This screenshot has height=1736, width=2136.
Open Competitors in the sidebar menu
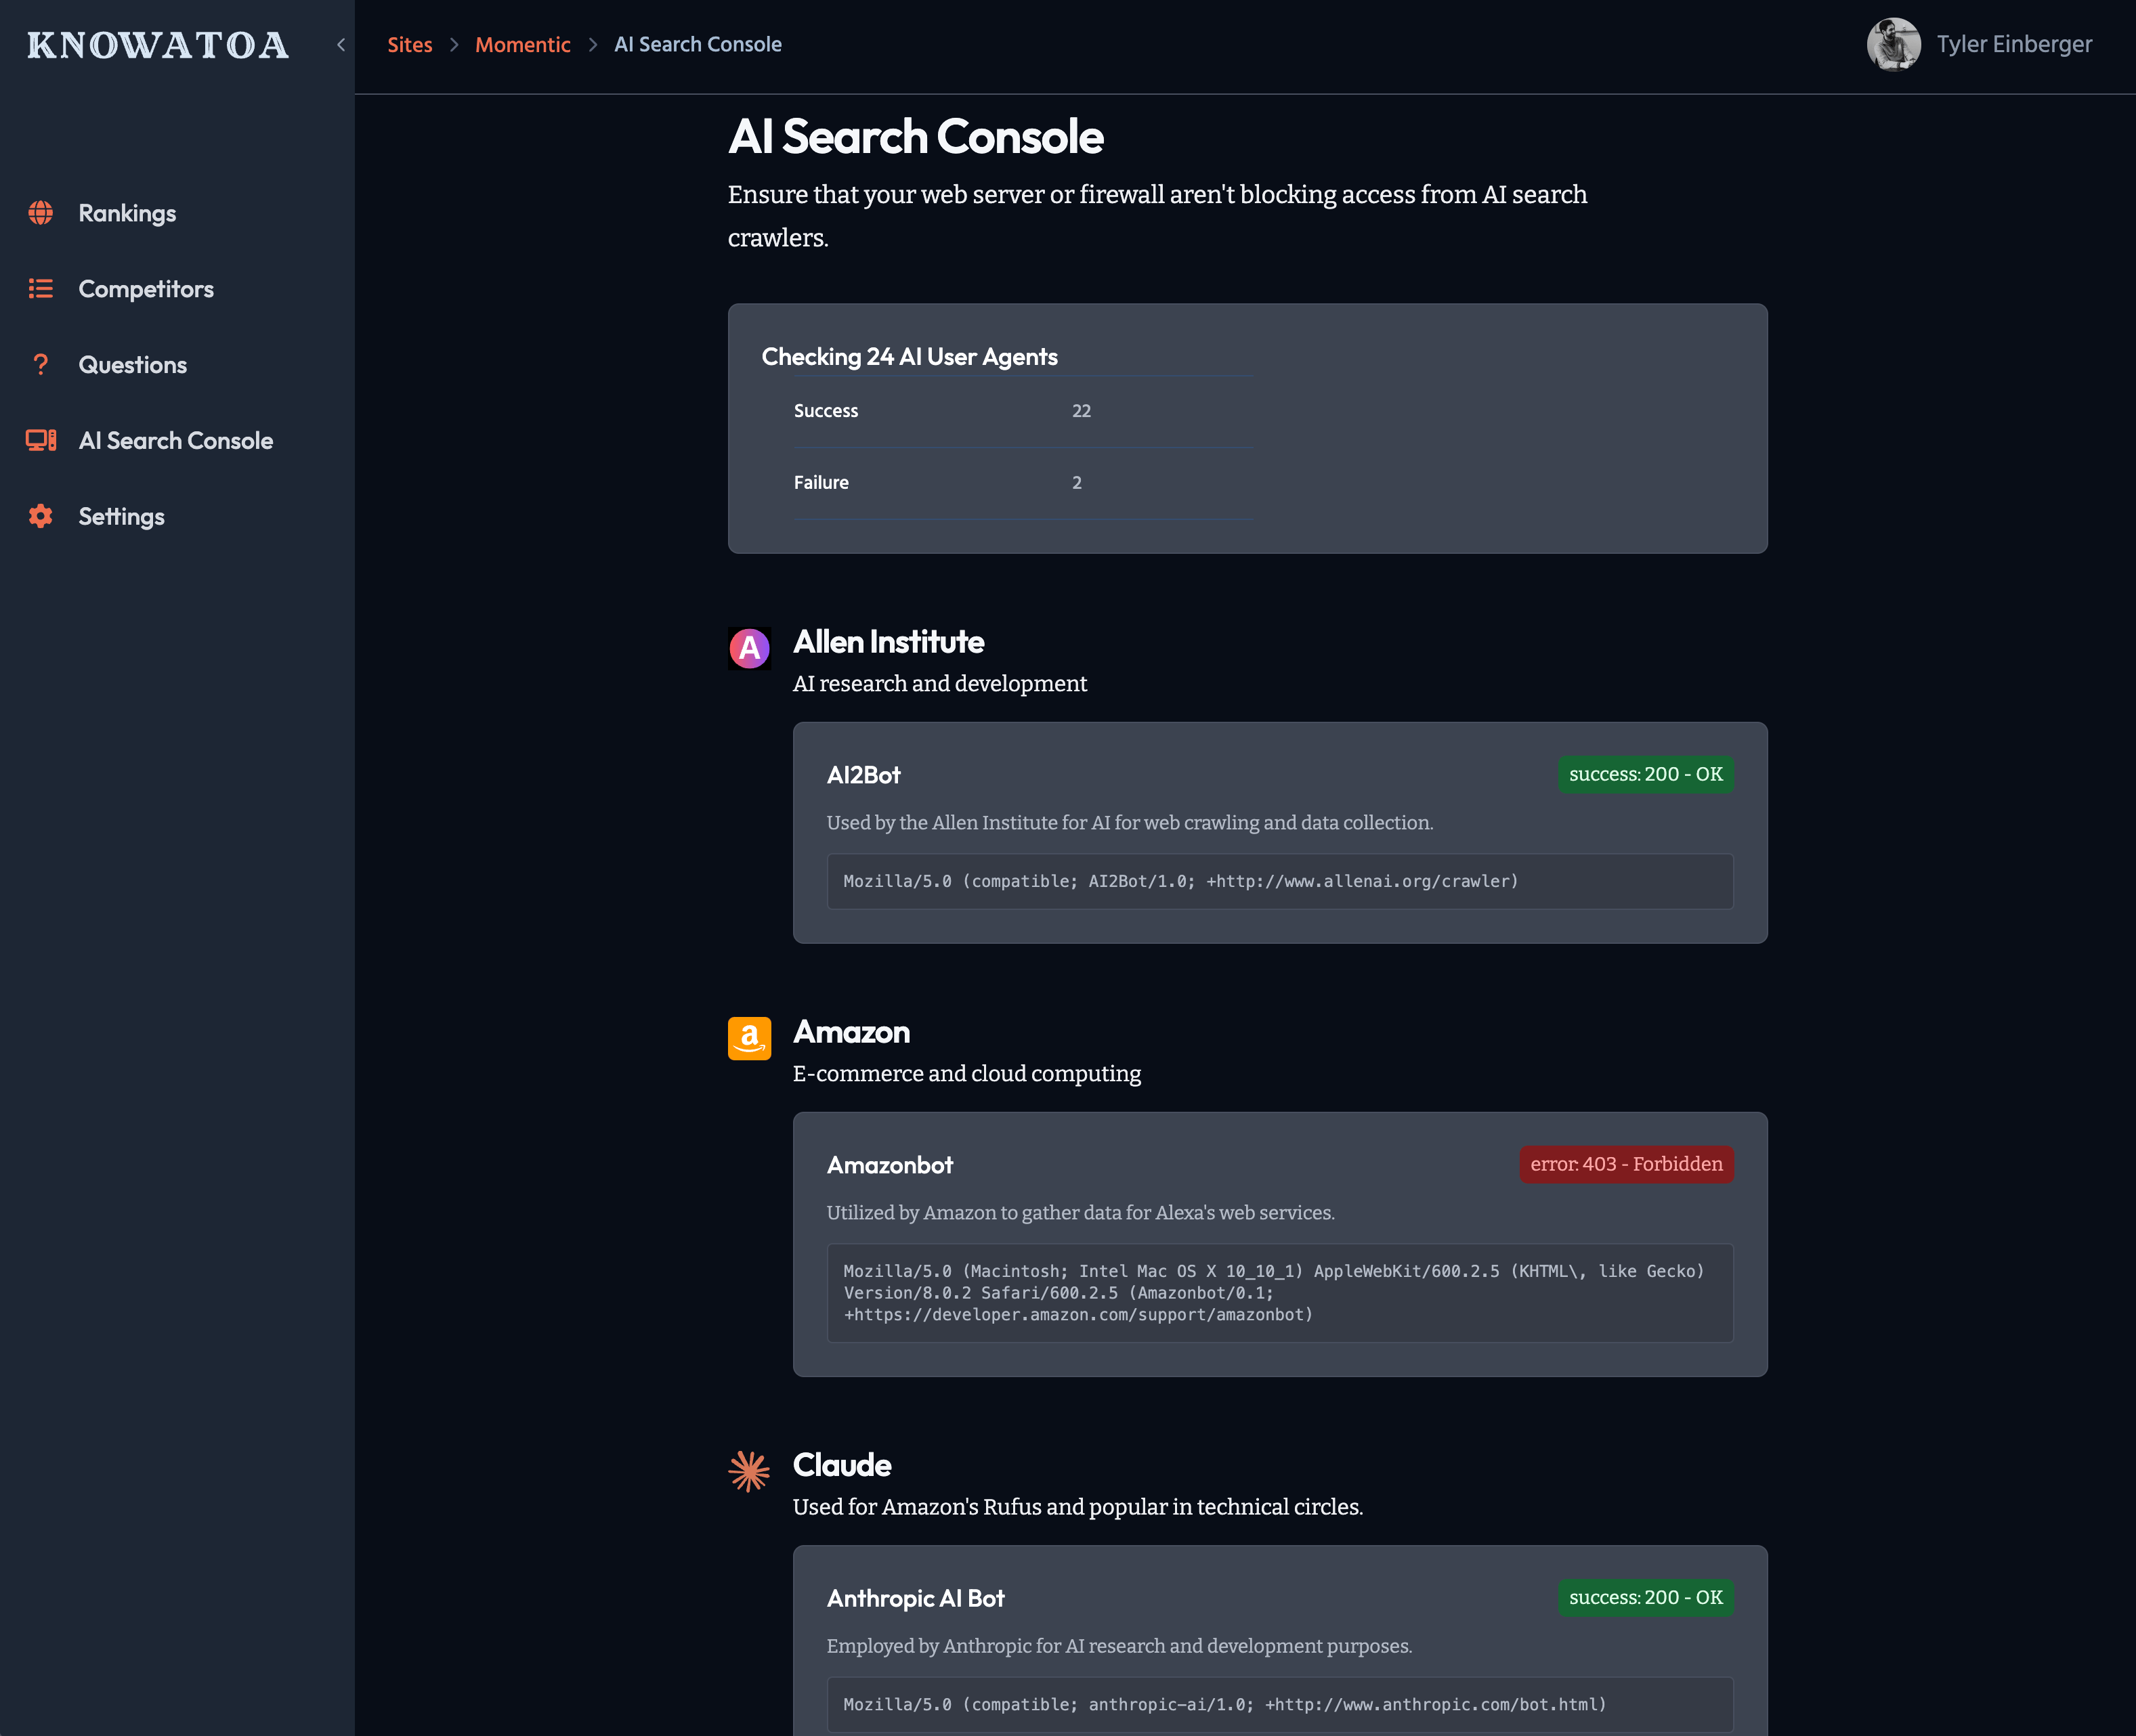pyautogui.click(x=146, y=289)
